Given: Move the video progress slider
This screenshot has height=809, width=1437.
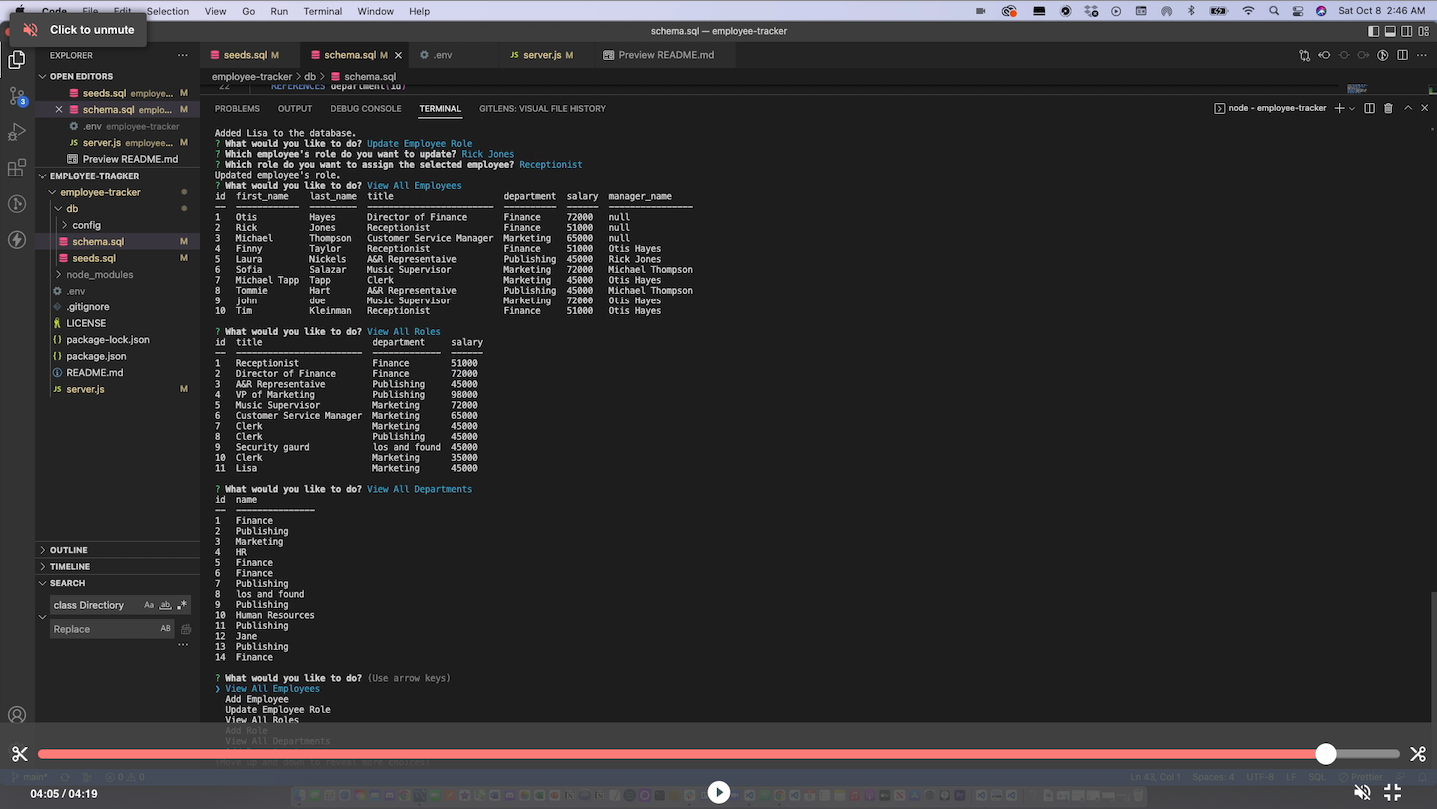Looking at the screenshot, I should pyautogui.click(x=1326, y=753).
